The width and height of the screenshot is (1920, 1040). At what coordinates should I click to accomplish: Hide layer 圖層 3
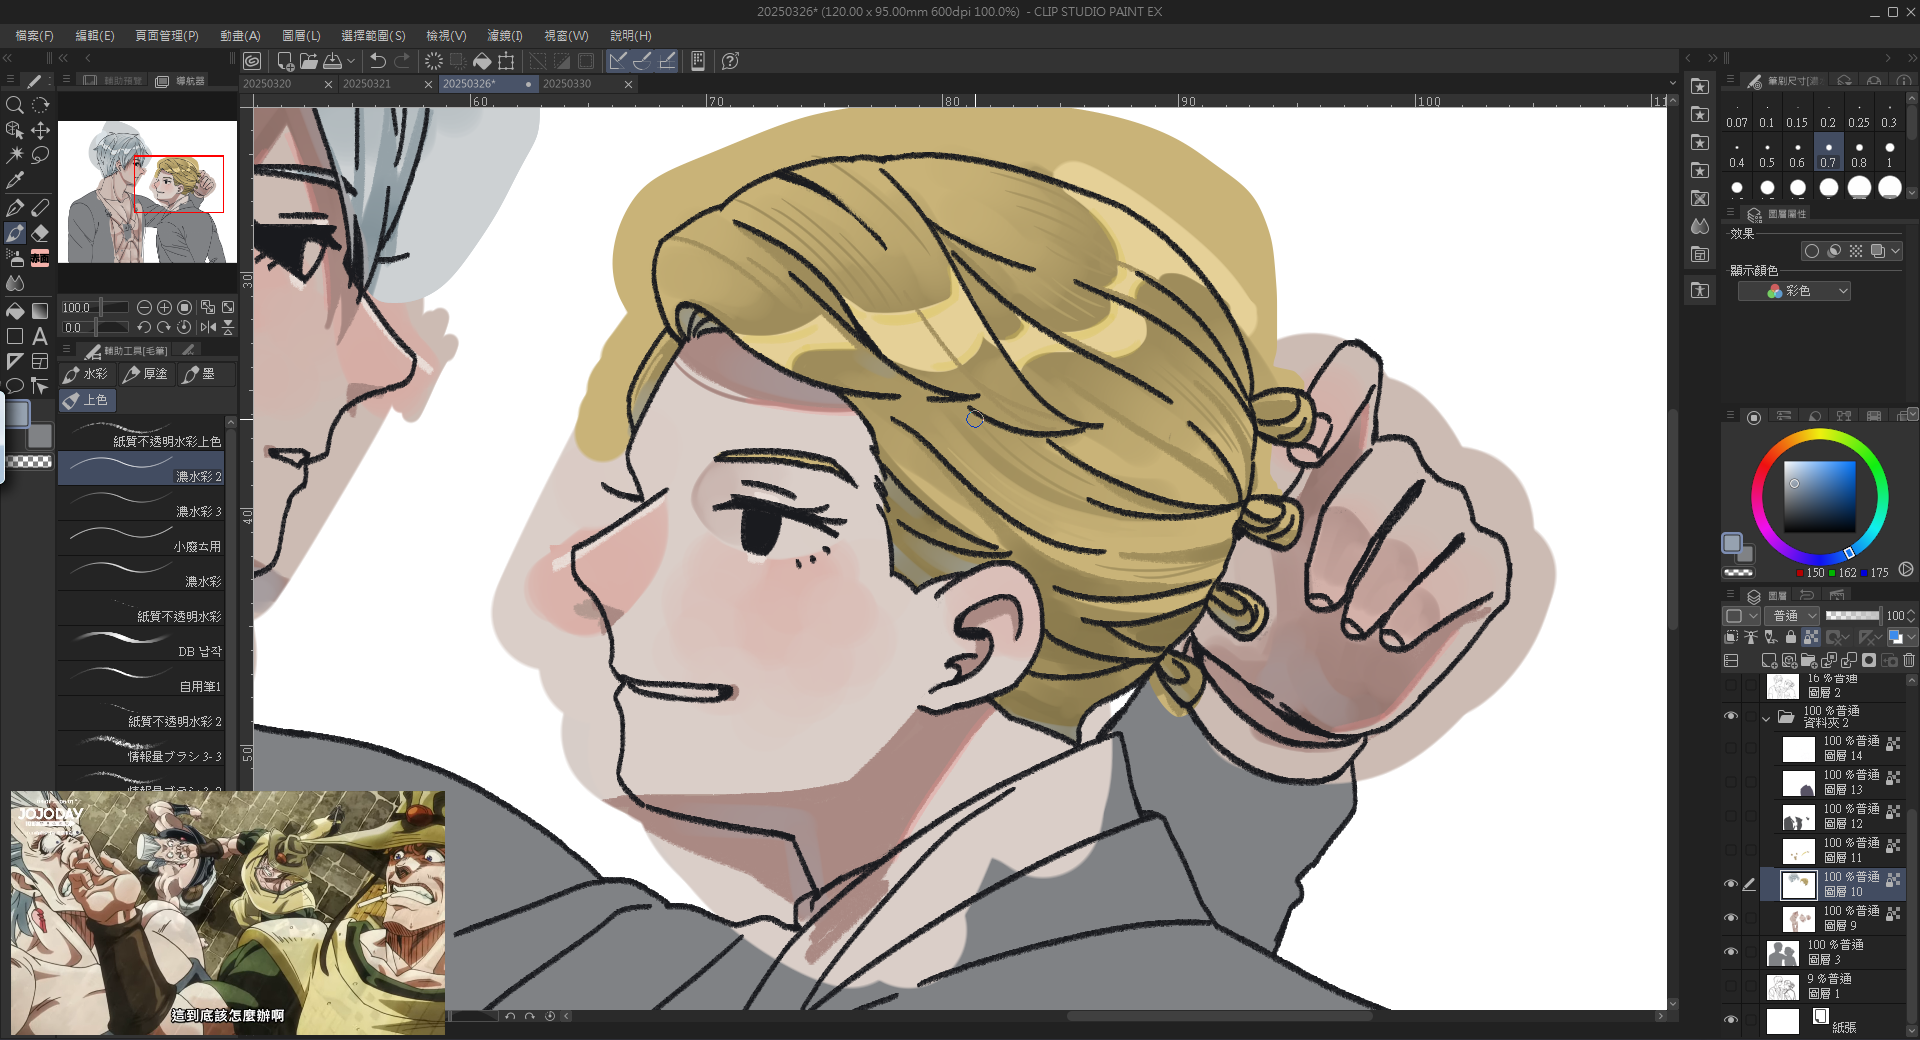click(x=1731, y=952)
